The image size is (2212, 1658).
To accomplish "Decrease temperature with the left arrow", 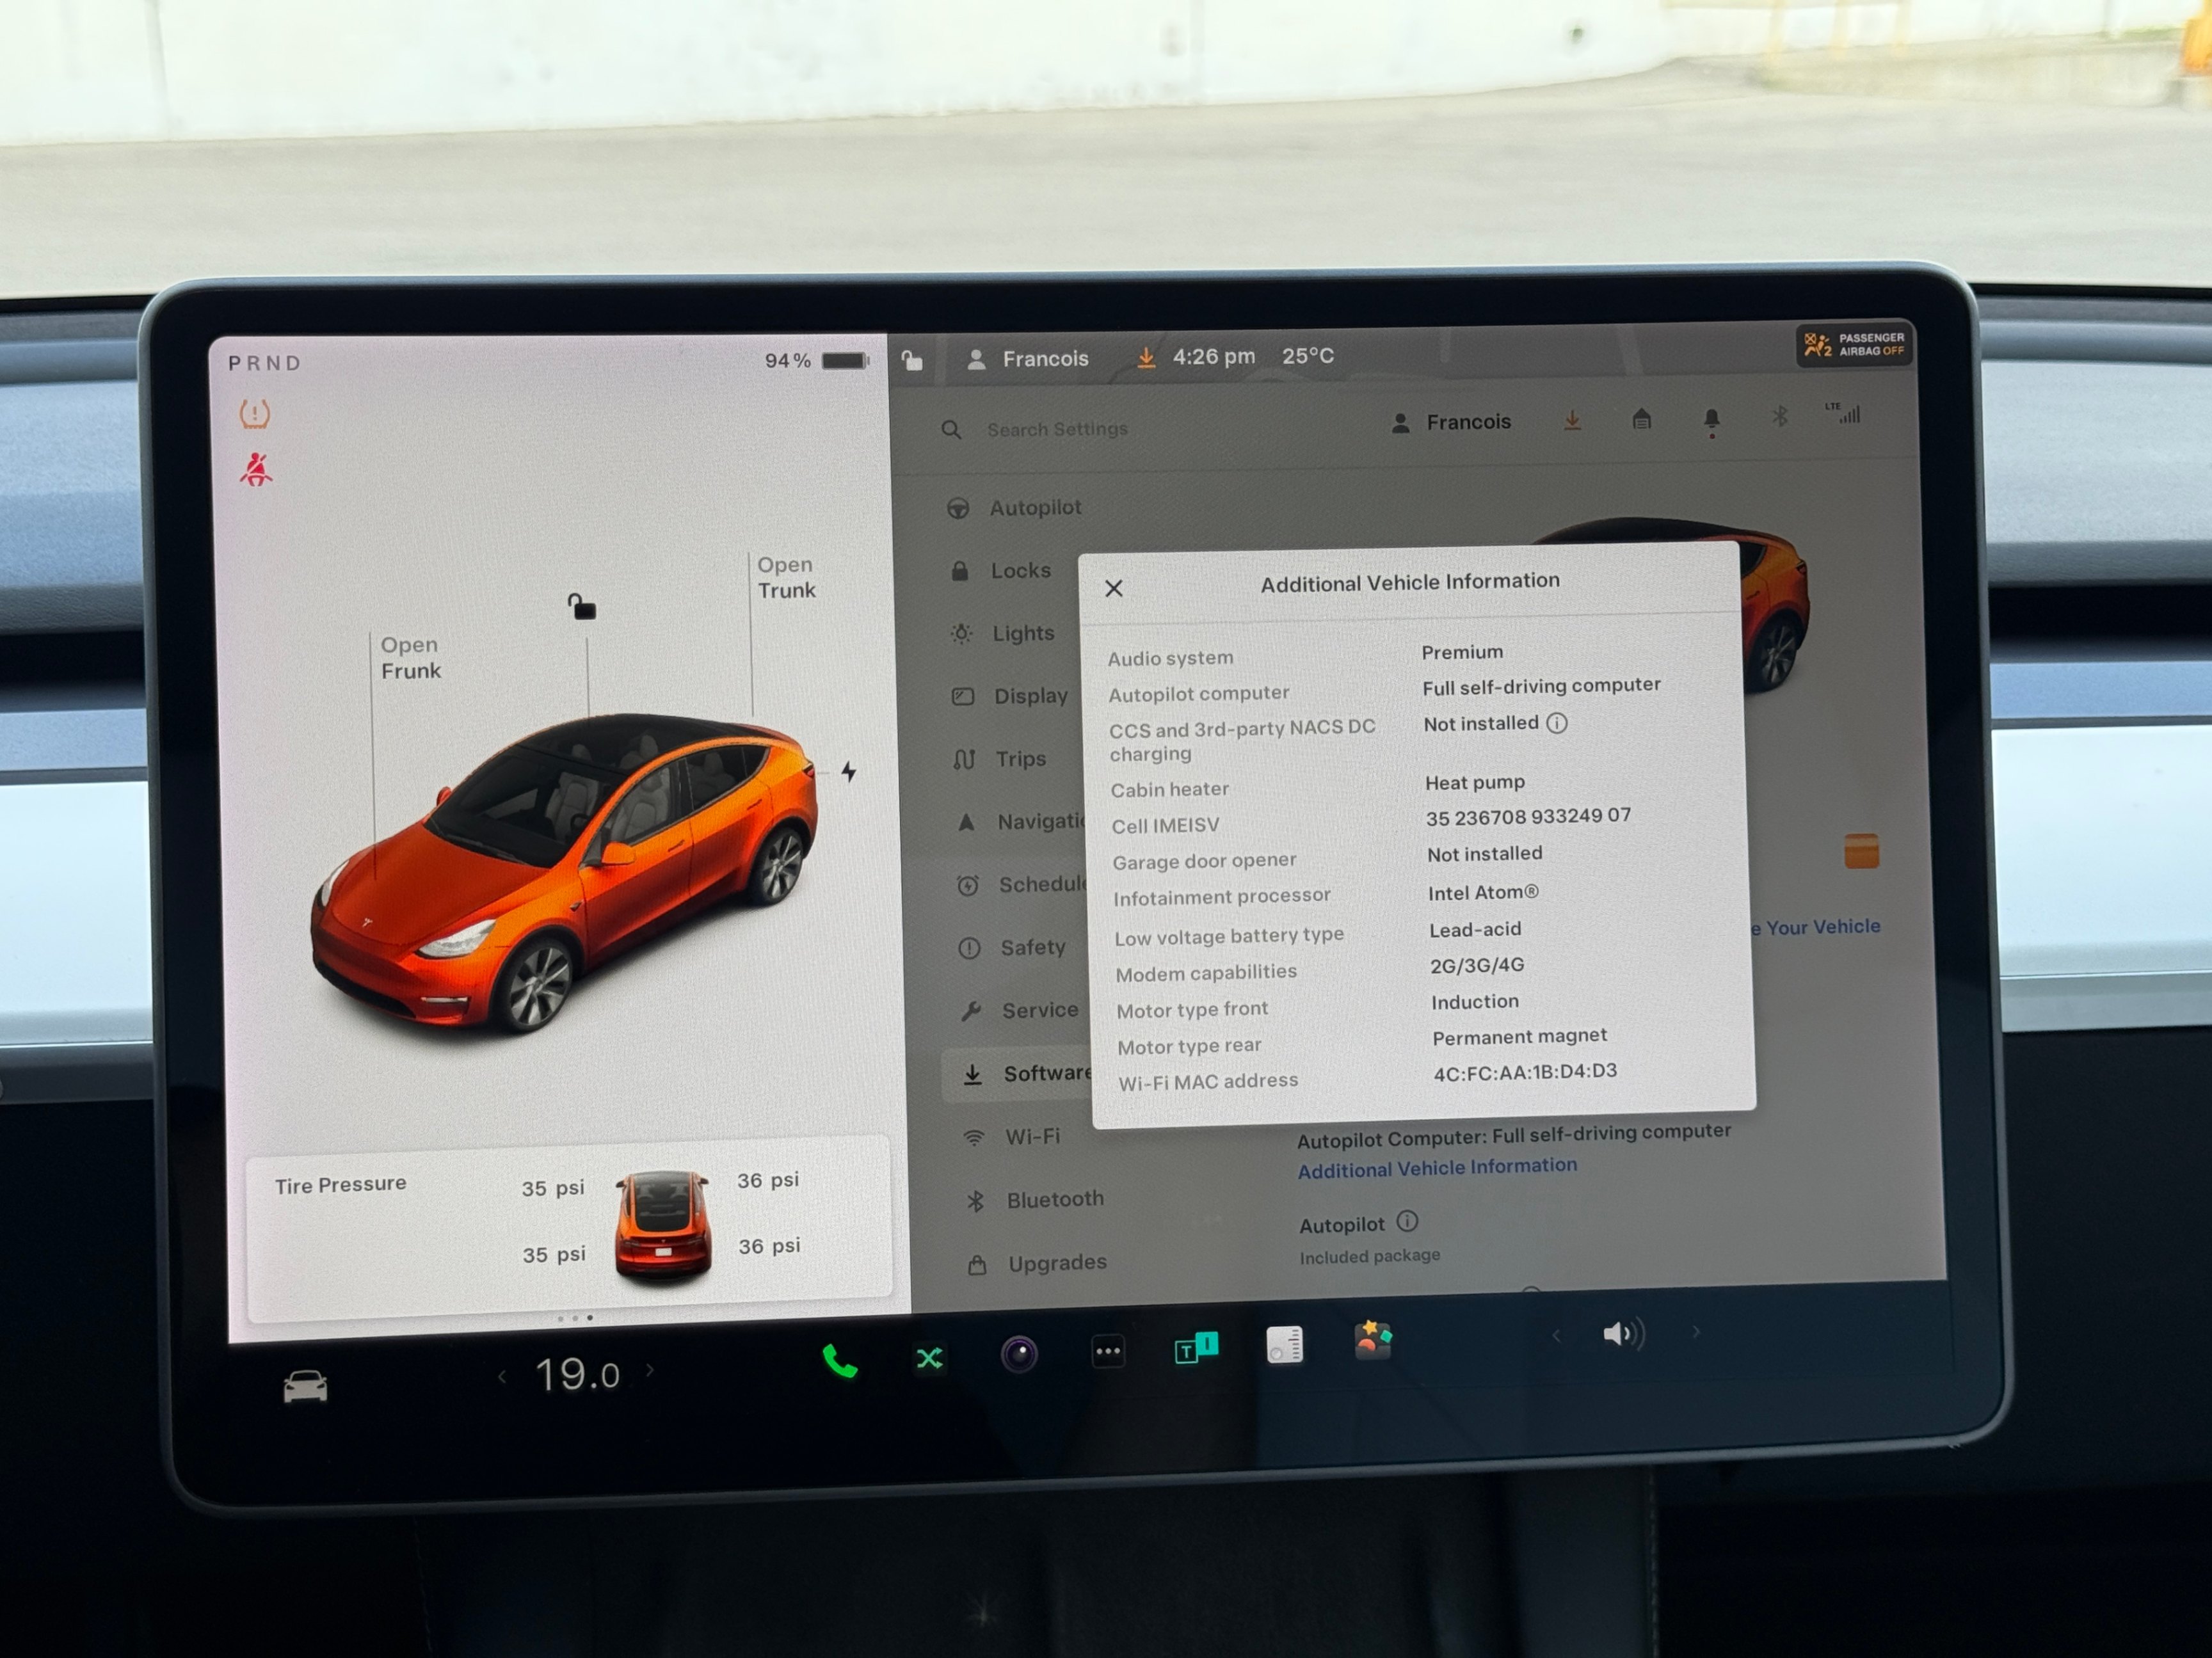I will point(502,1378).
